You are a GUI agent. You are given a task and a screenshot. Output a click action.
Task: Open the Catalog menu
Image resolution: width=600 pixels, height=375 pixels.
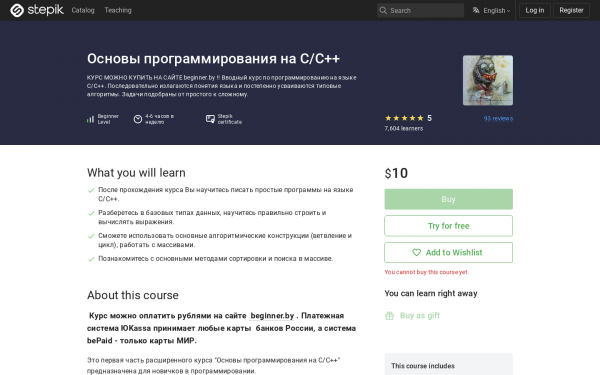pos(83,10)
